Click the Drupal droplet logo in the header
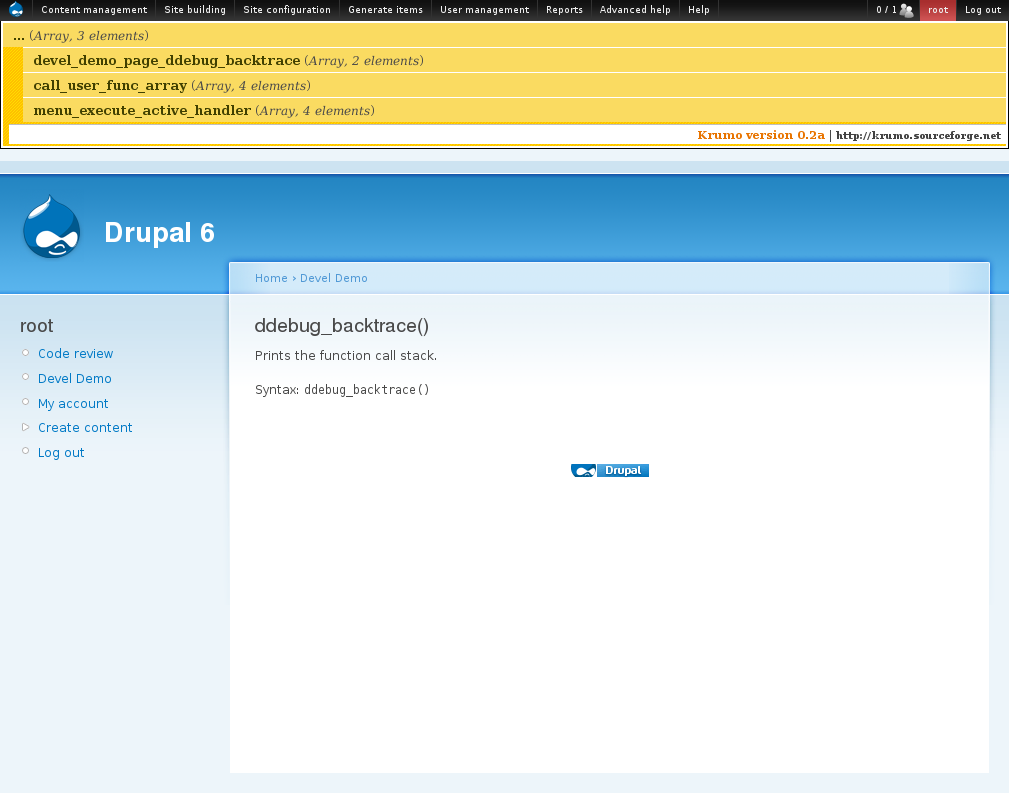 click(x=52, y=226)
